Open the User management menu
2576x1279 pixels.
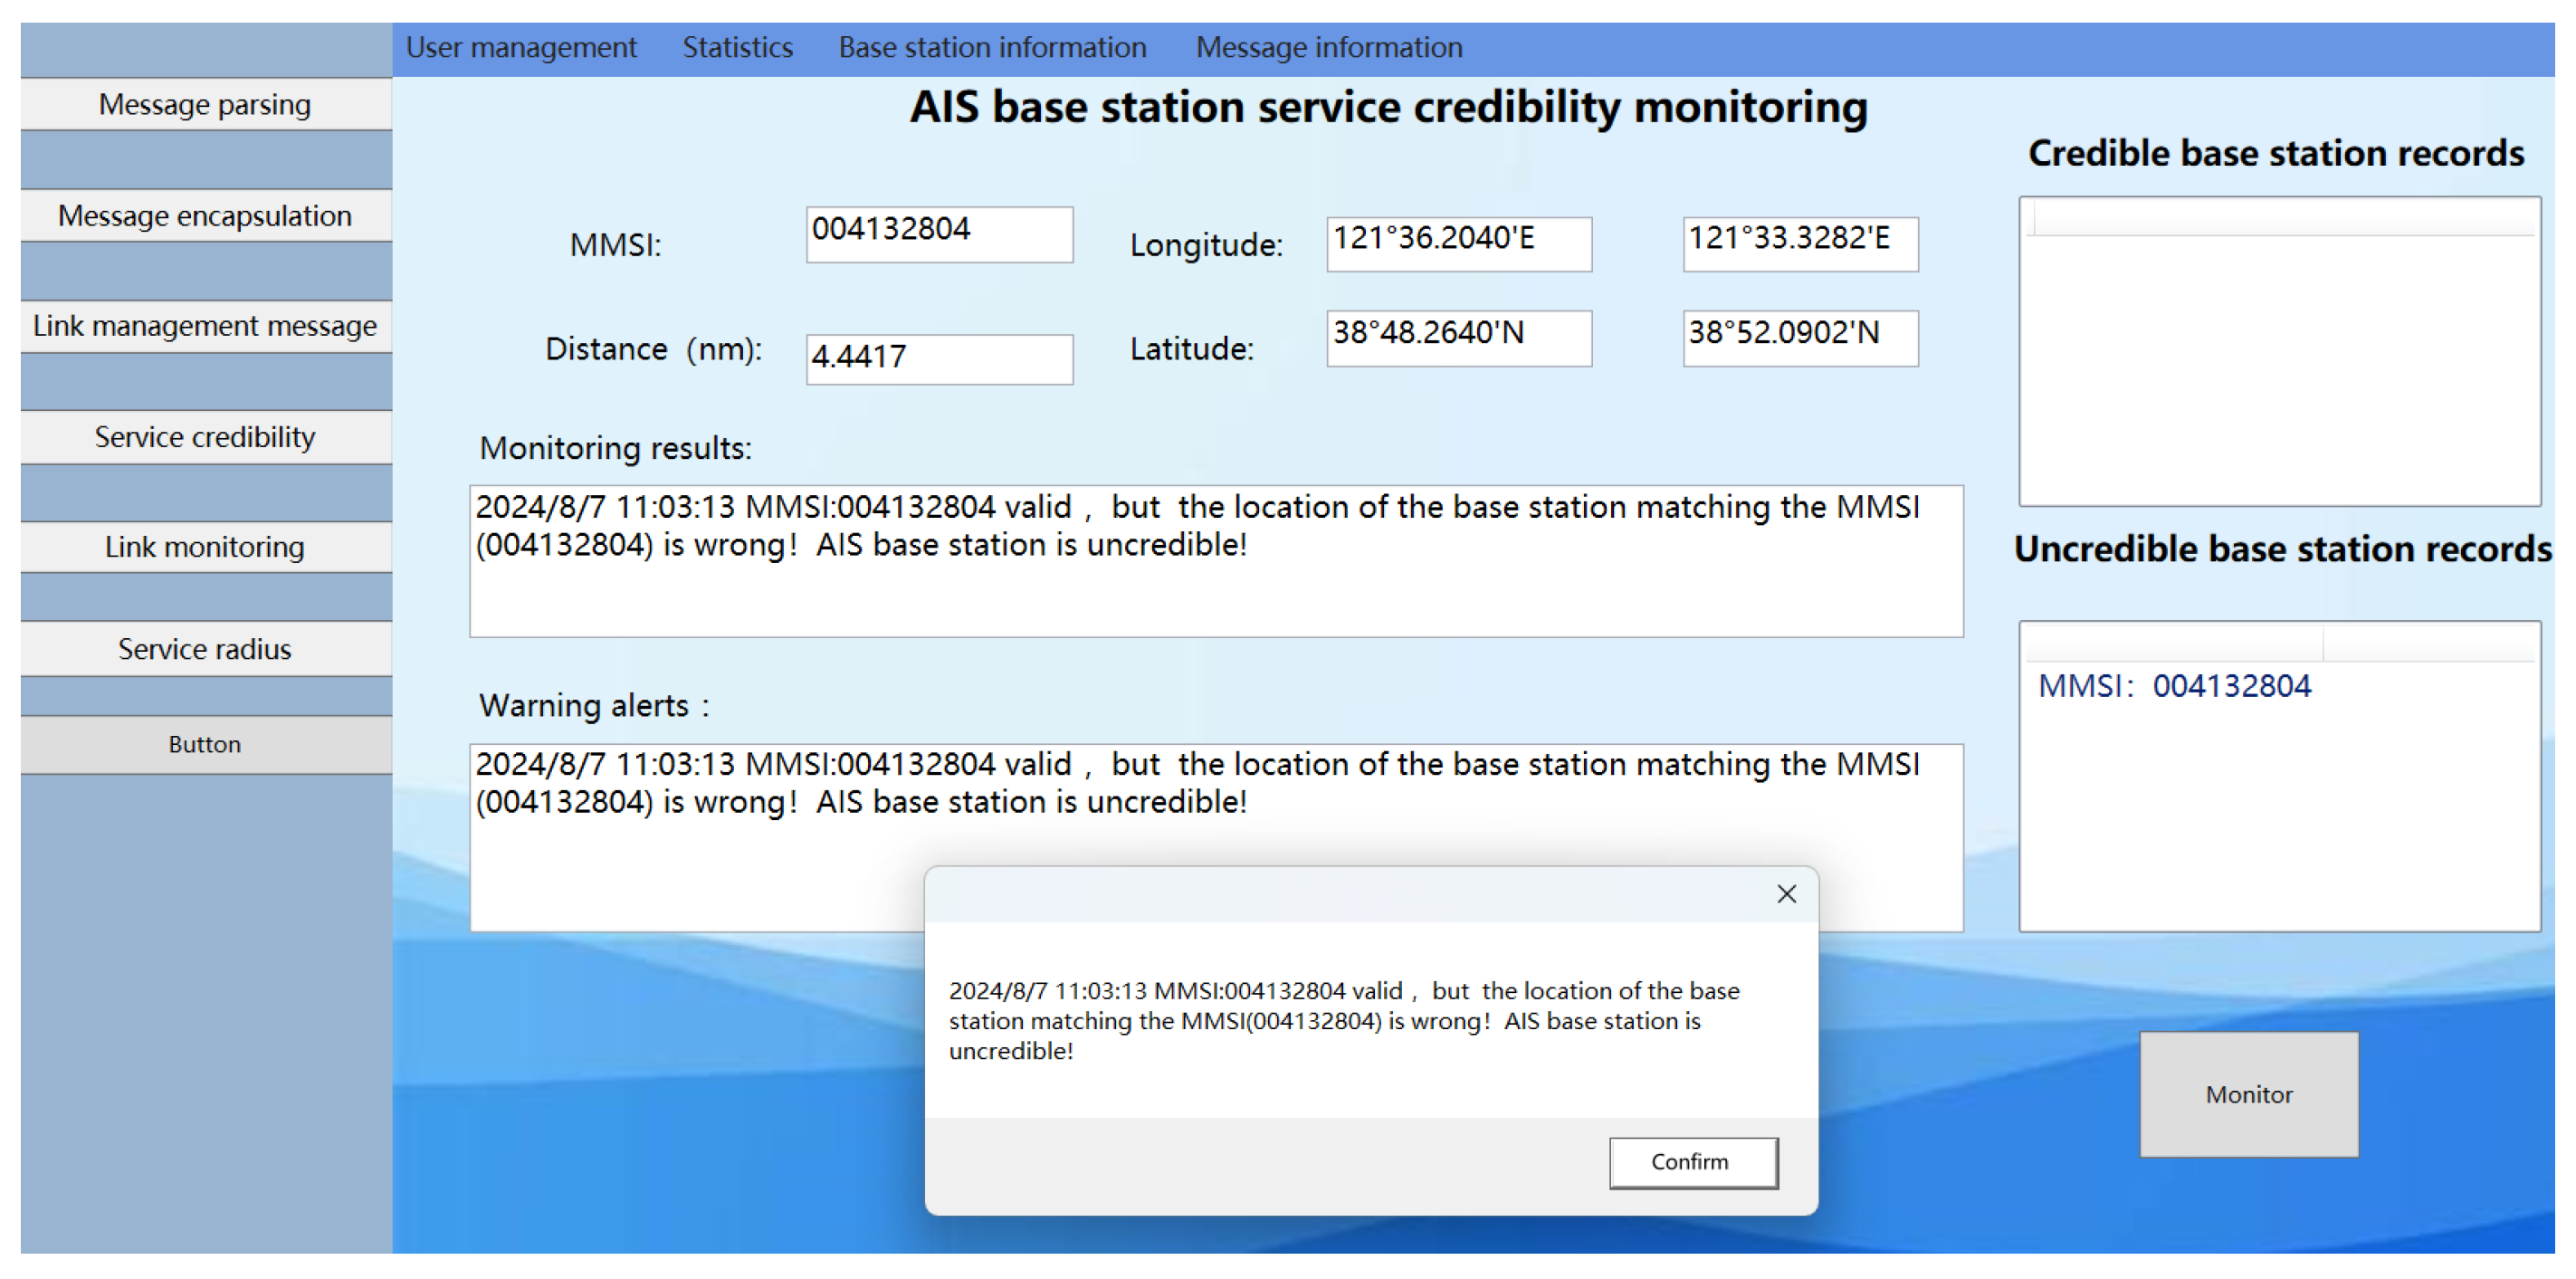pos(522,46)
